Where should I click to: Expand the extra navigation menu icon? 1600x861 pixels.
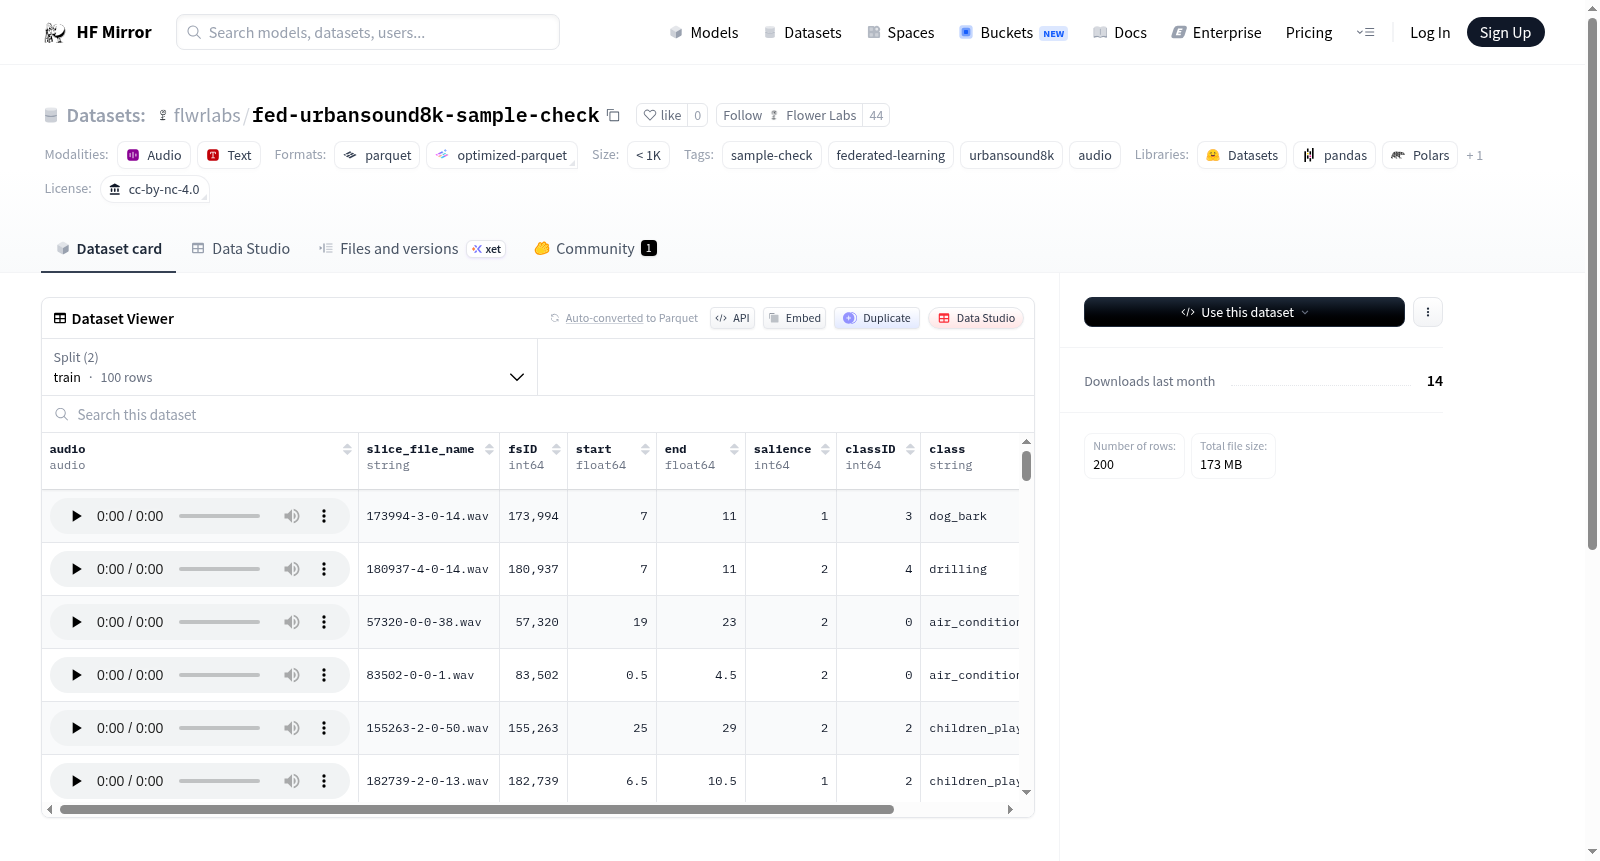click(1365, 33)
